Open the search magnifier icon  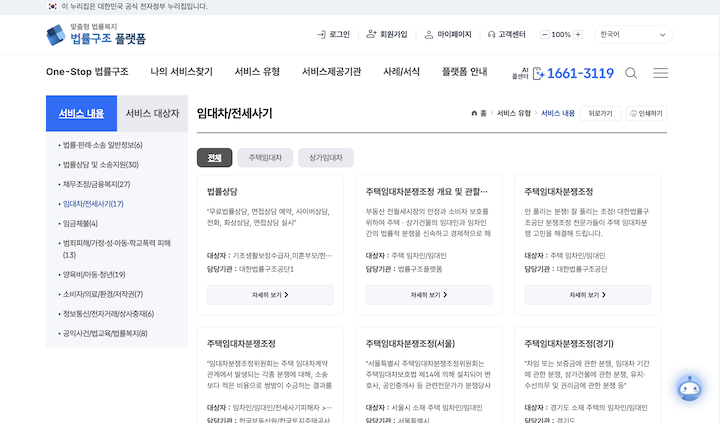[631, 73]
